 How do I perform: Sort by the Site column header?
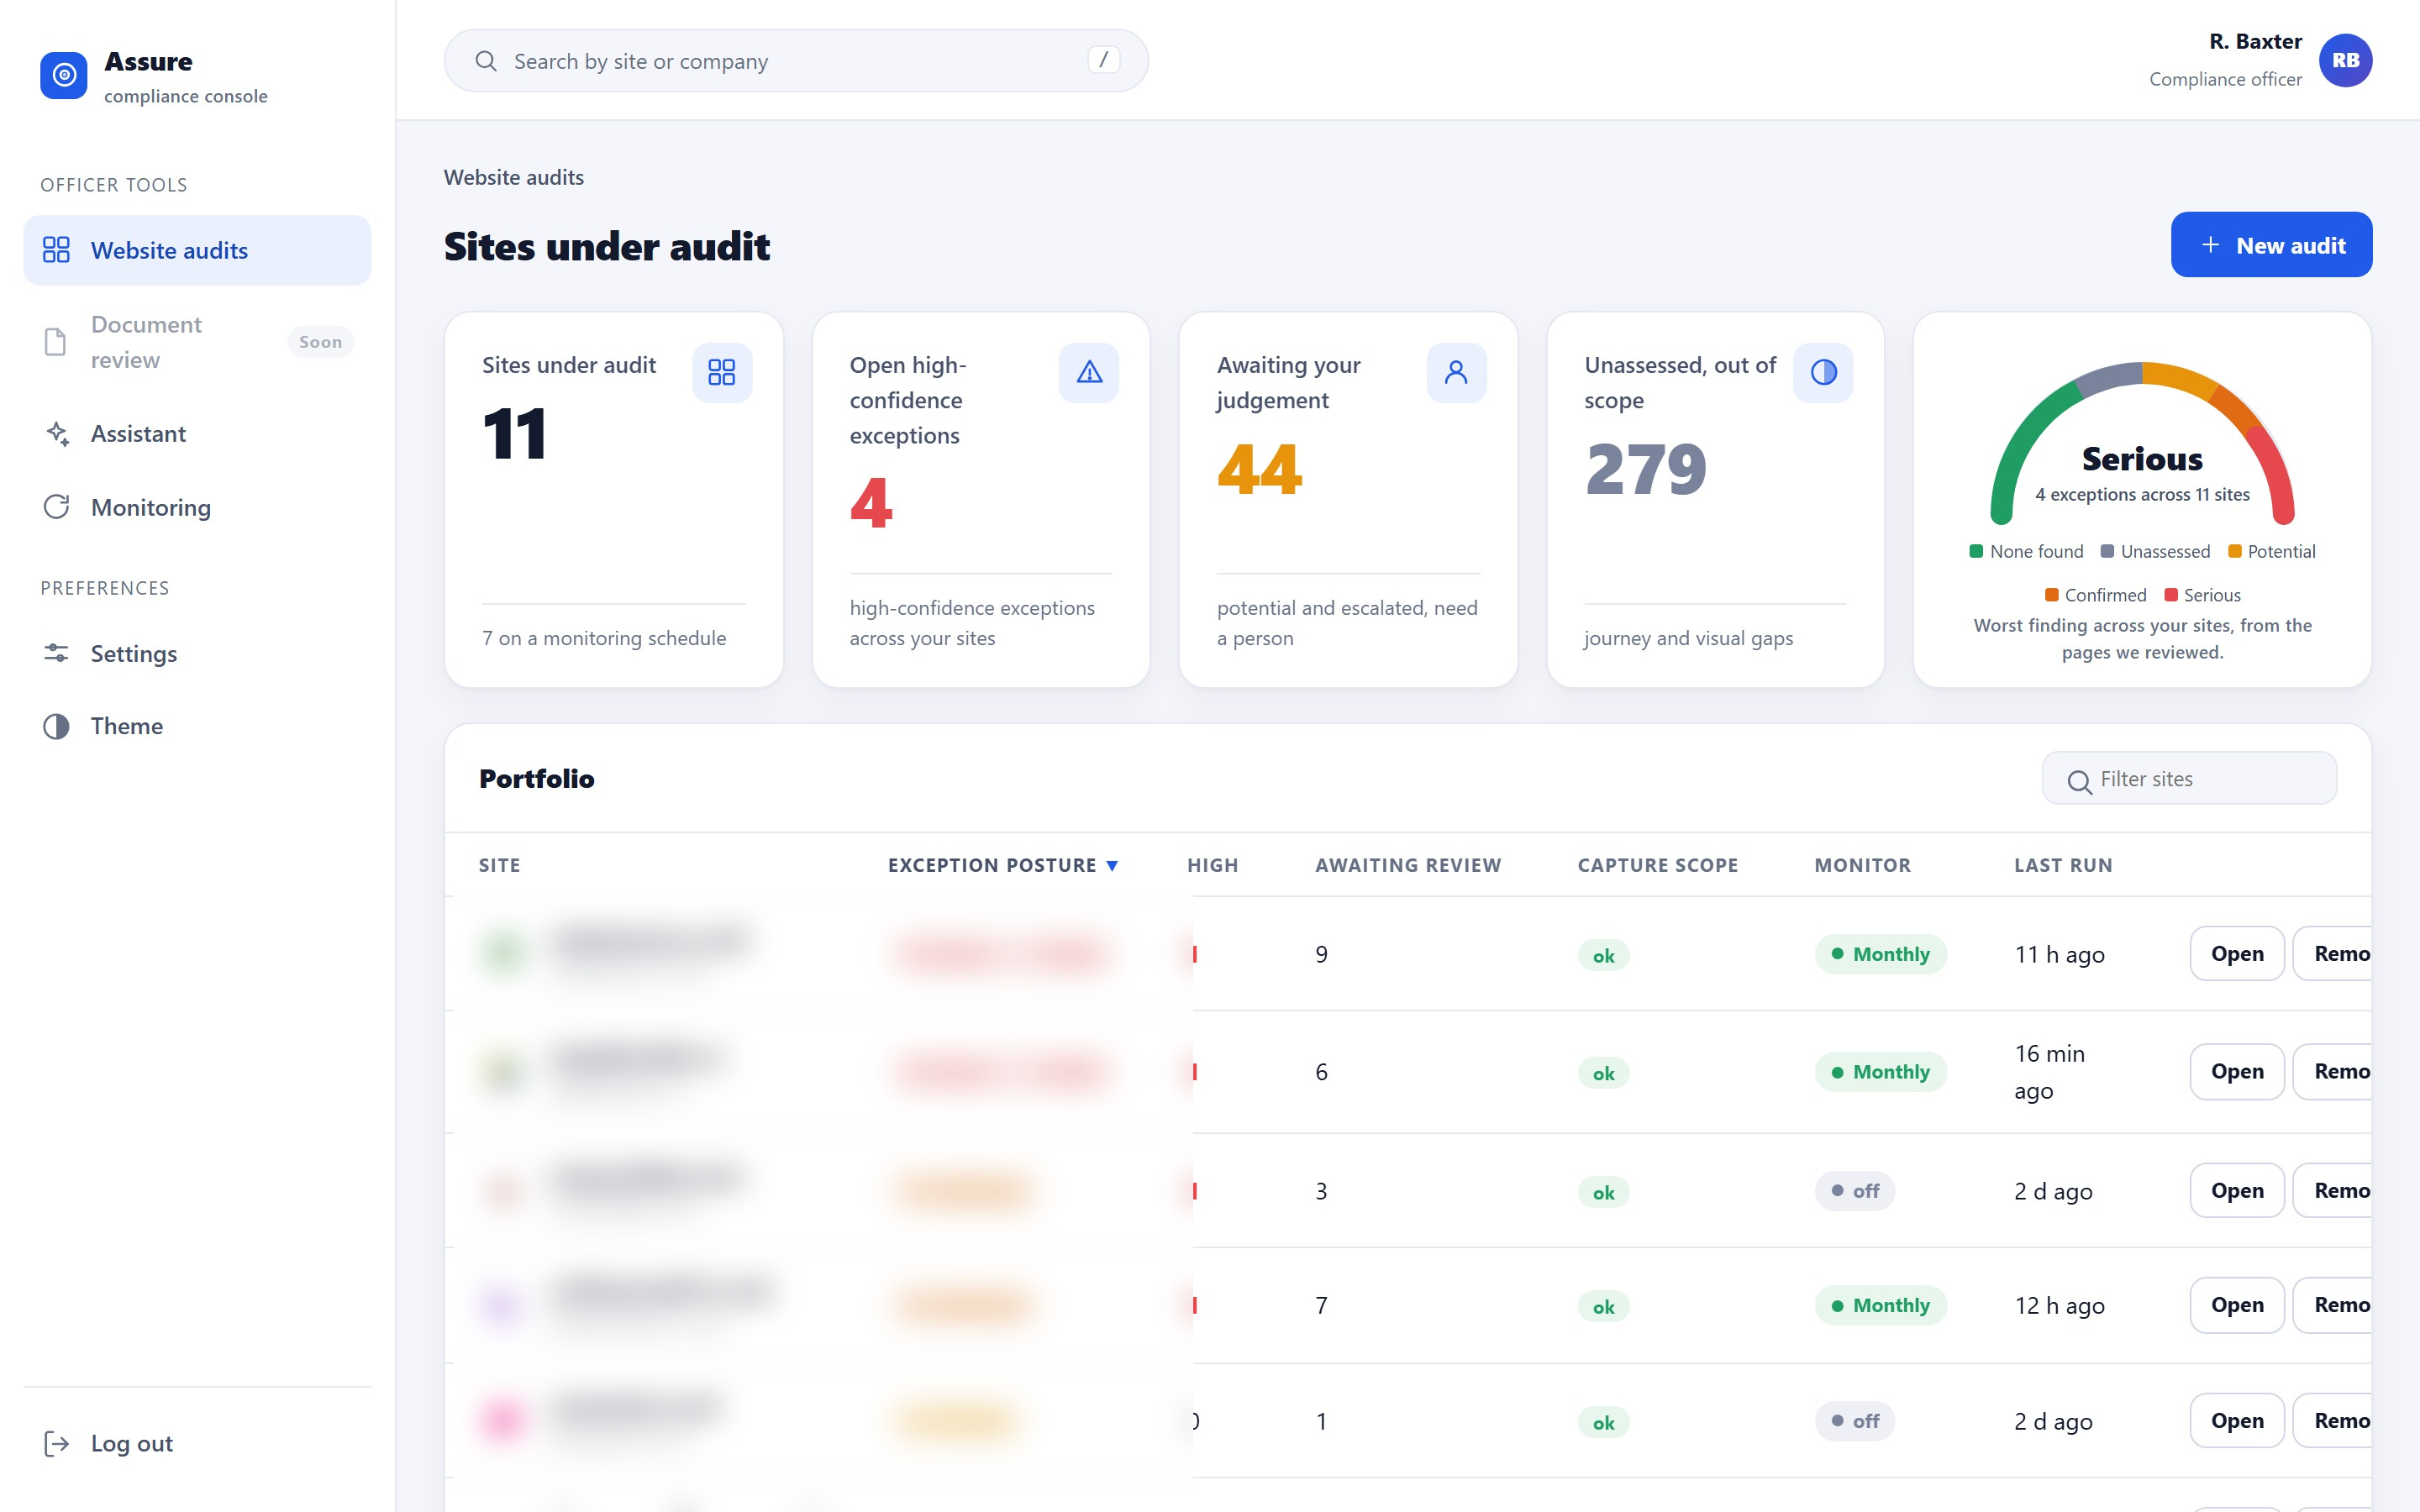point(499,865)
